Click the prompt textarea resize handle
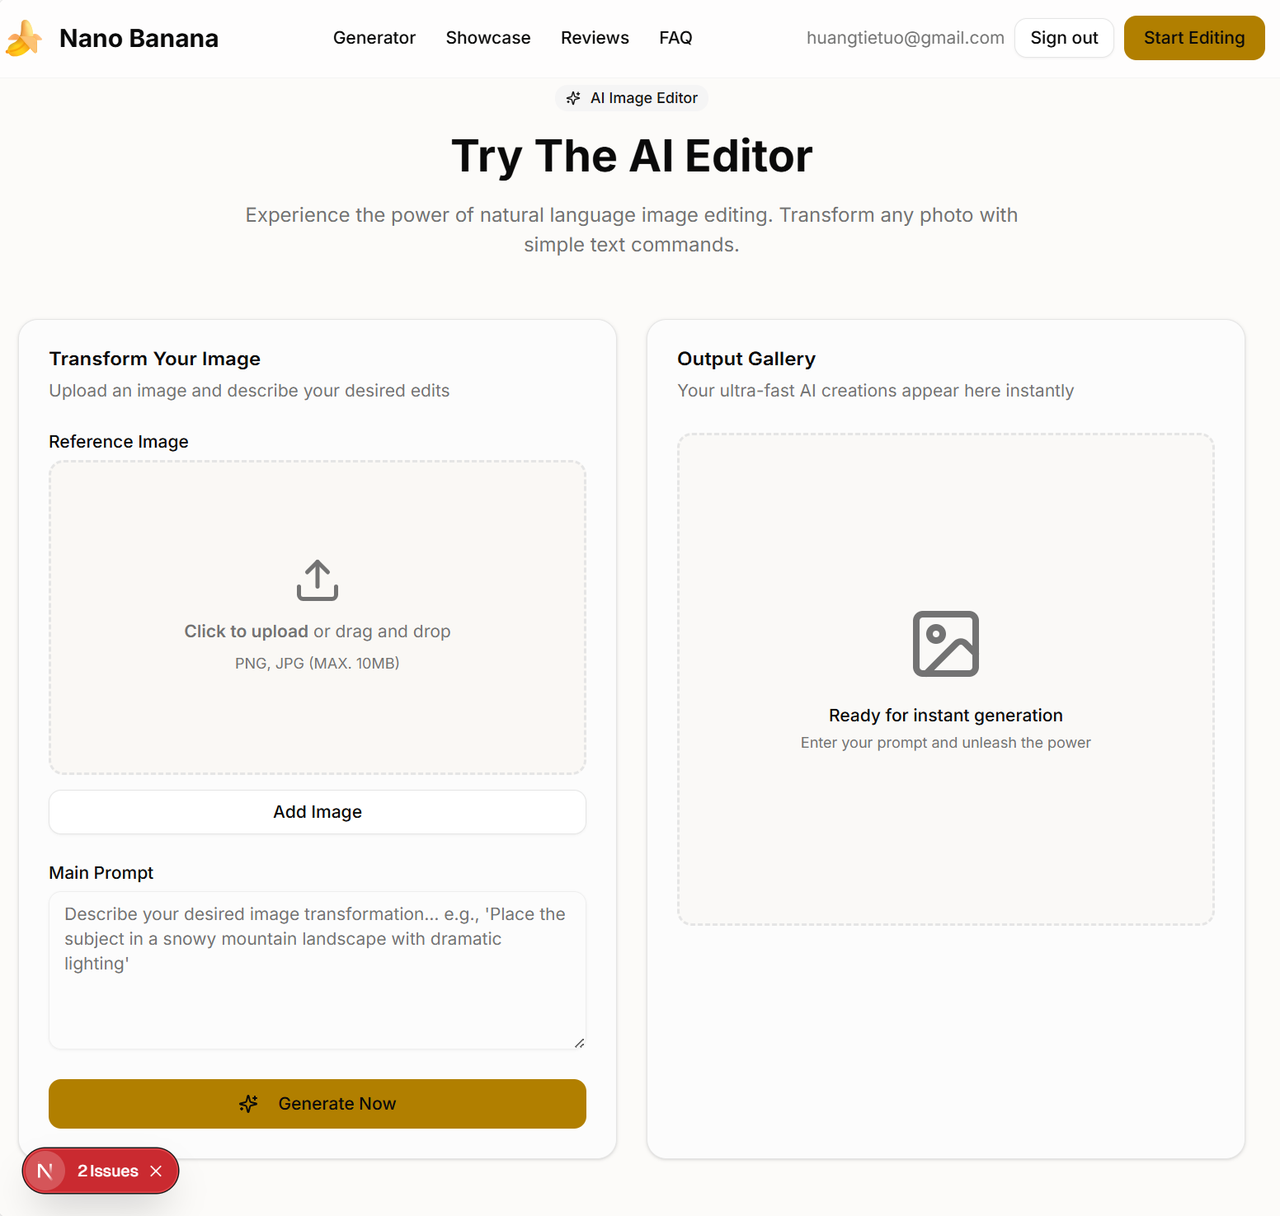 coord(579,1043)
